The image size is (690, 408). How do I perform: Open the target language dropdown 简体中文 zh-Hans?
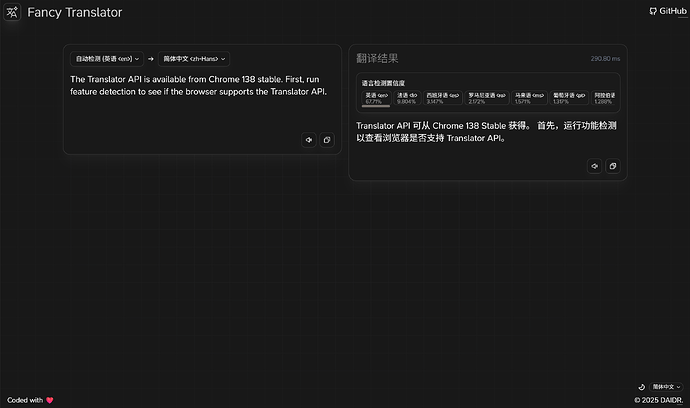(x=194, y=59)
